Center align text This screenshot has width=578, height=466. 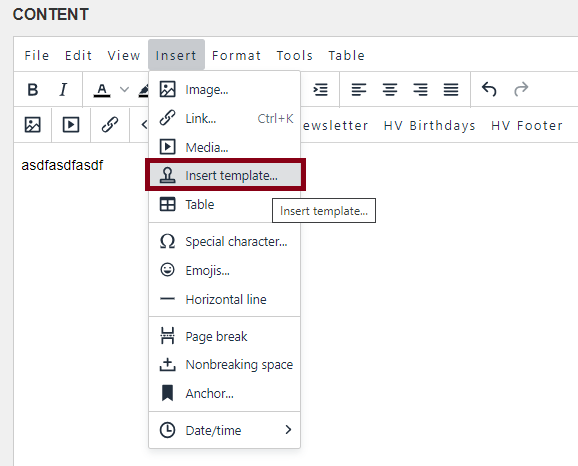pyautogui.click(x=390, y=90)
